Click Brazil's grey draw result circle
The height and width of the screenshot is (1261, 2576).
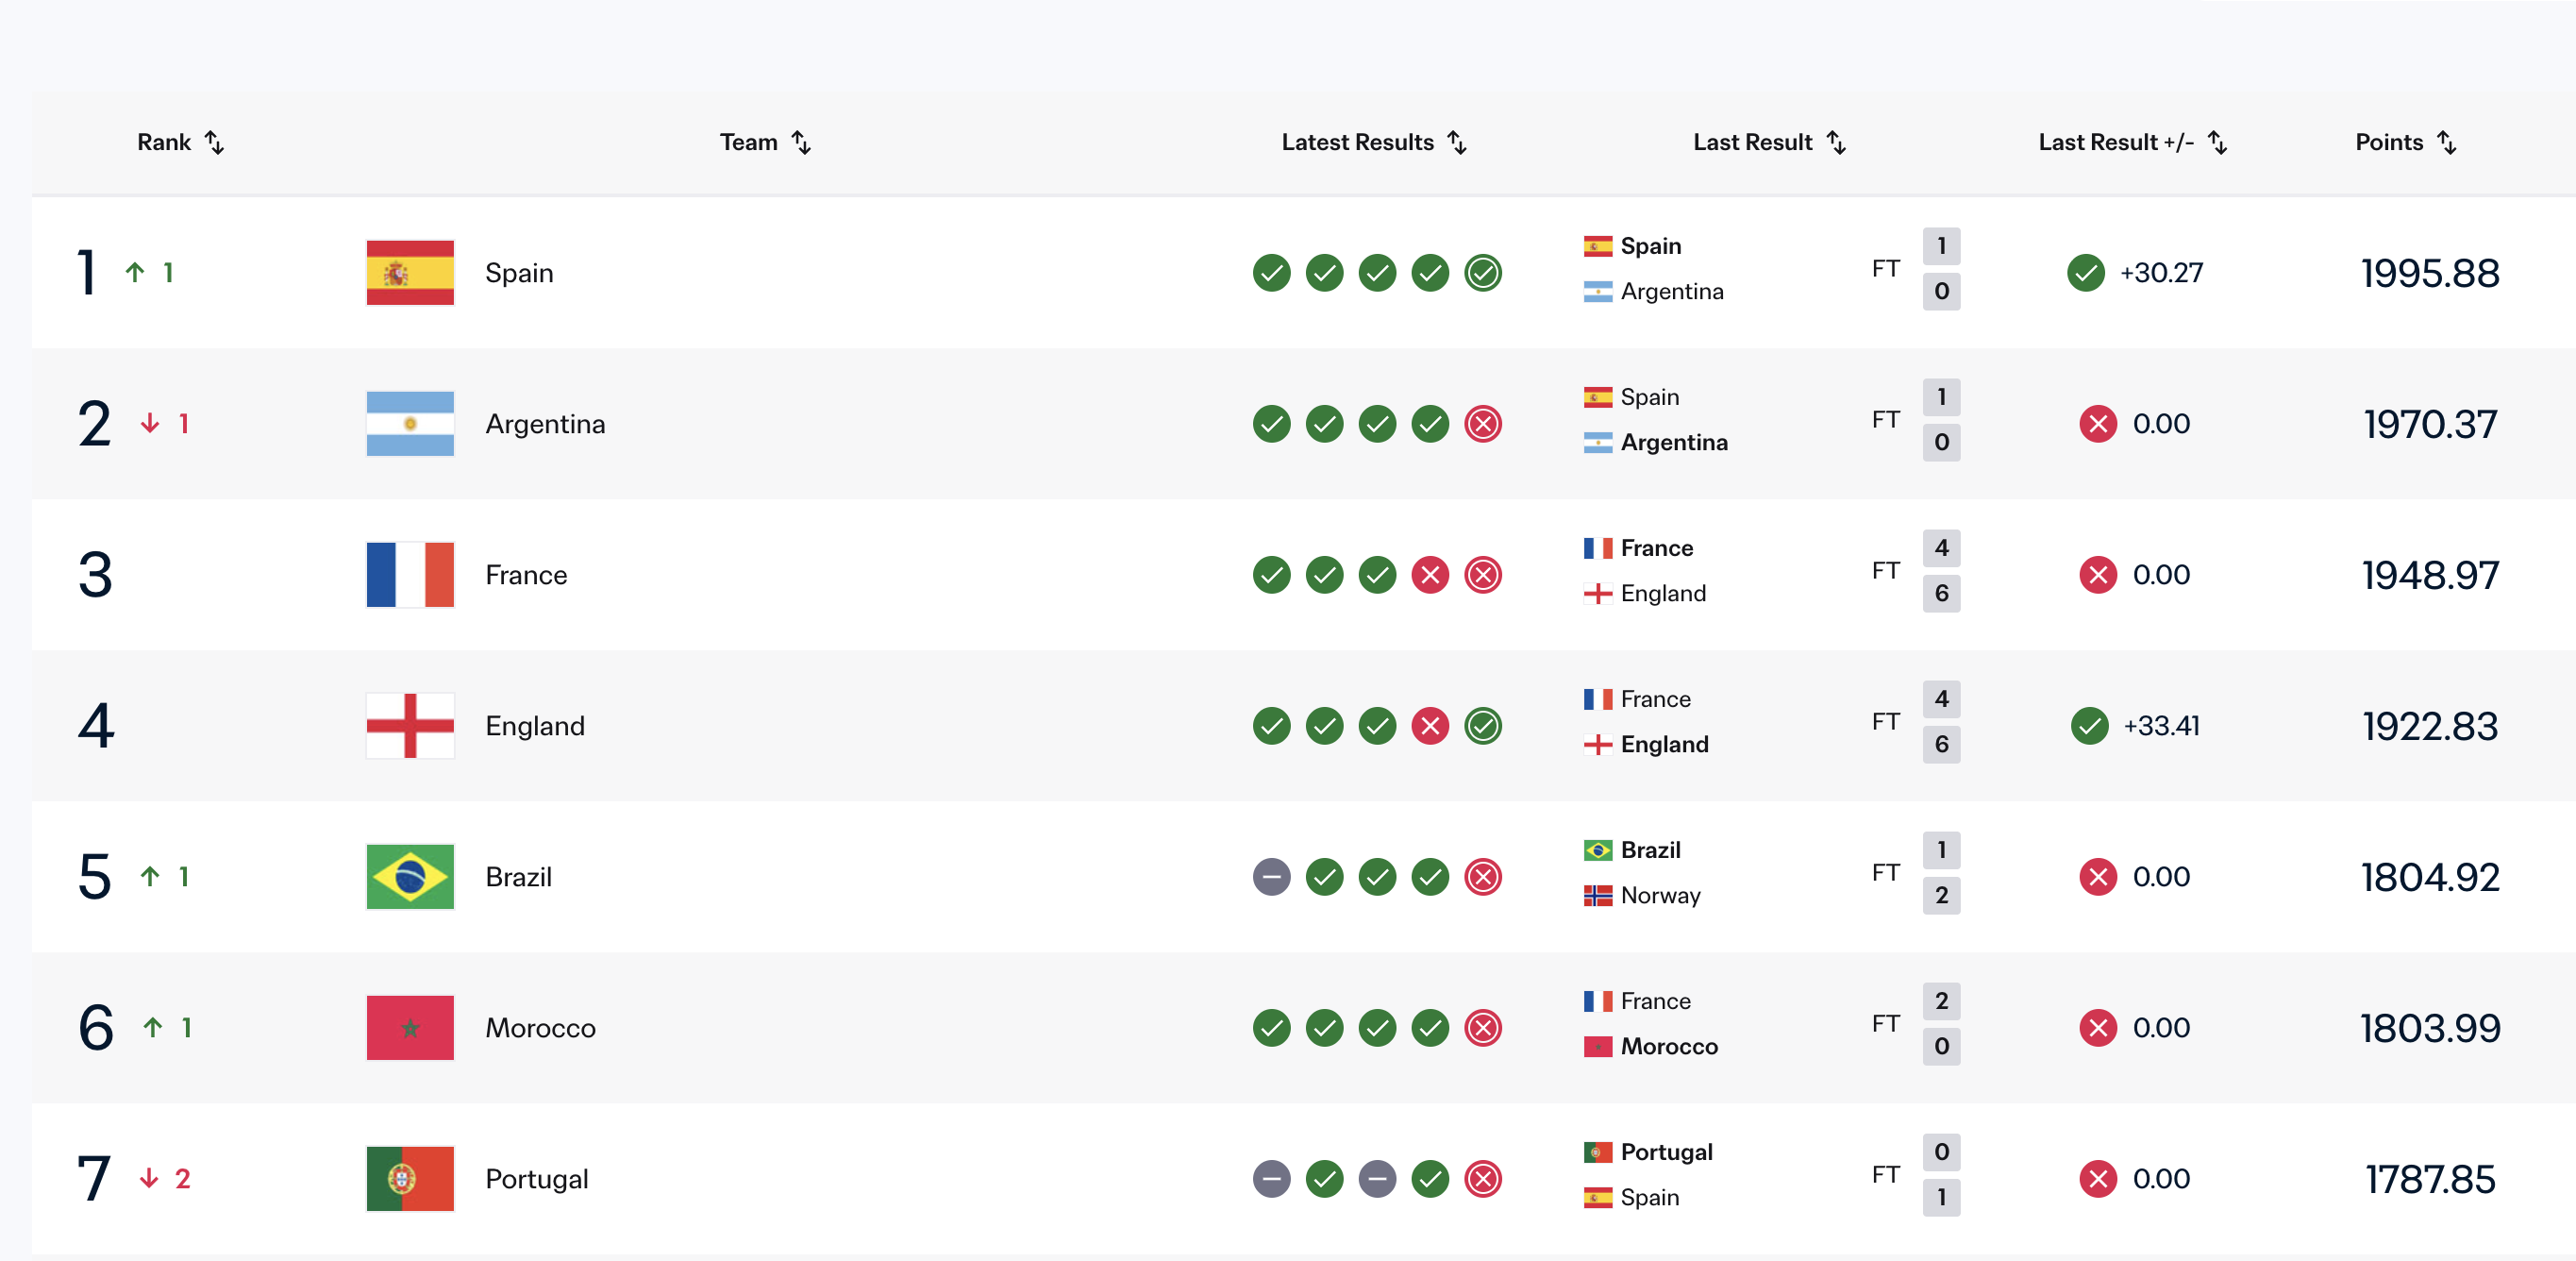click(x=1271, y=877)
